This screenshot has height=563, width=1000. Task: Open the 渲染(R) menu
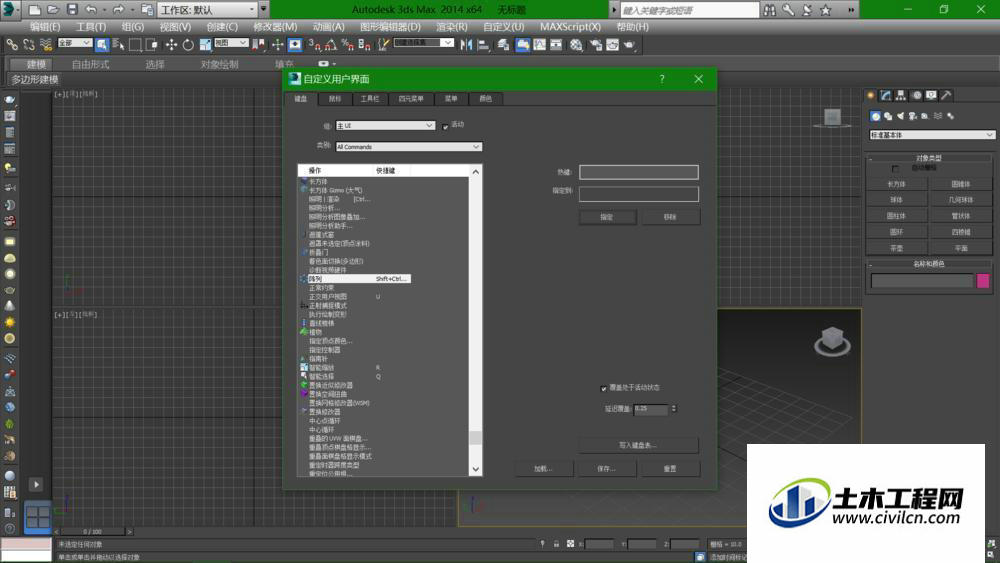(452, 27)
